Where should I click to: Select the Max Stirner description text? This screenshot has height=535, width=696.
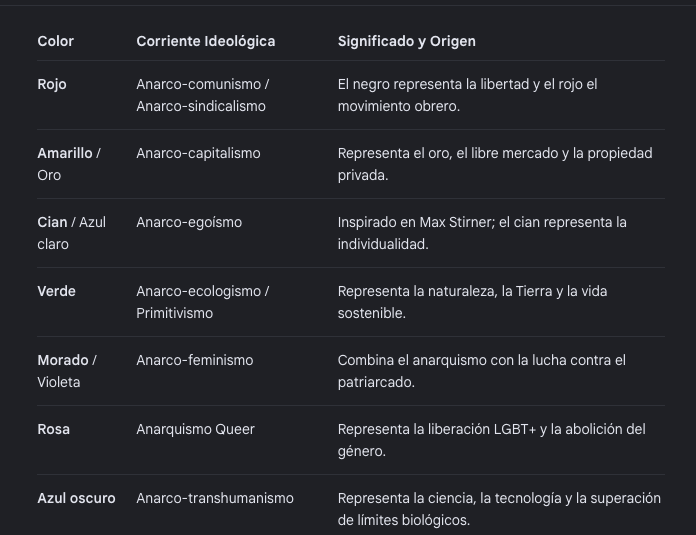[x=482, y=233]
